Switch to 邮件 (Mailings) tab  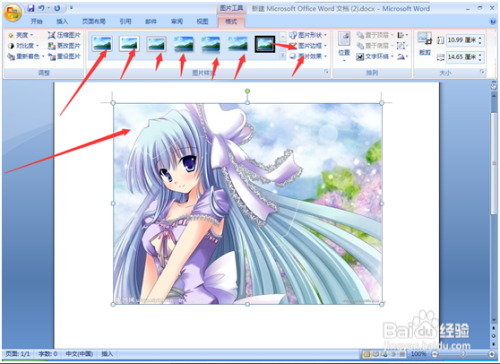pos(151,21)
